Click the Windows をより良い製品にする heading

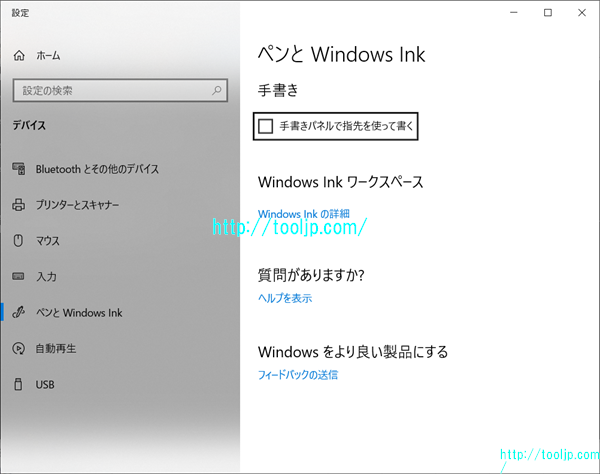click(353, 352)
